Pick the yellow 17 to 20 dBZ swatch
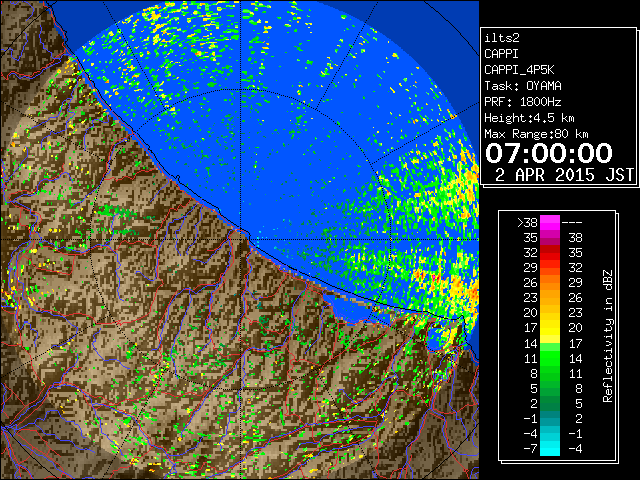This screenshot has width=640, height=480. click(550, 328)
